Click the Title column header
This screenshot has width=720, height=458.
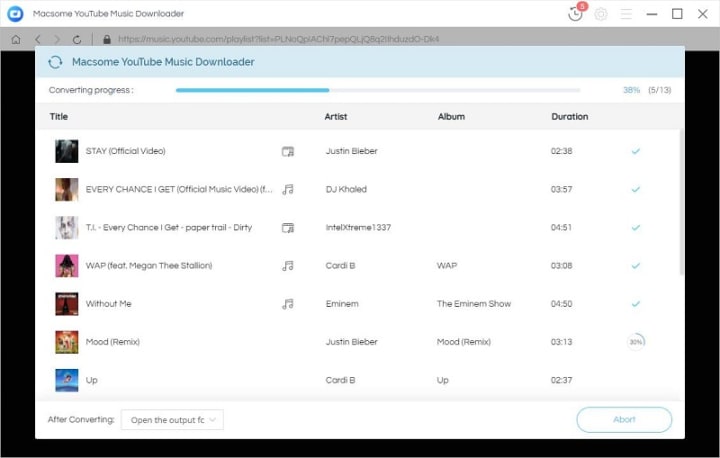click(59, 117)
